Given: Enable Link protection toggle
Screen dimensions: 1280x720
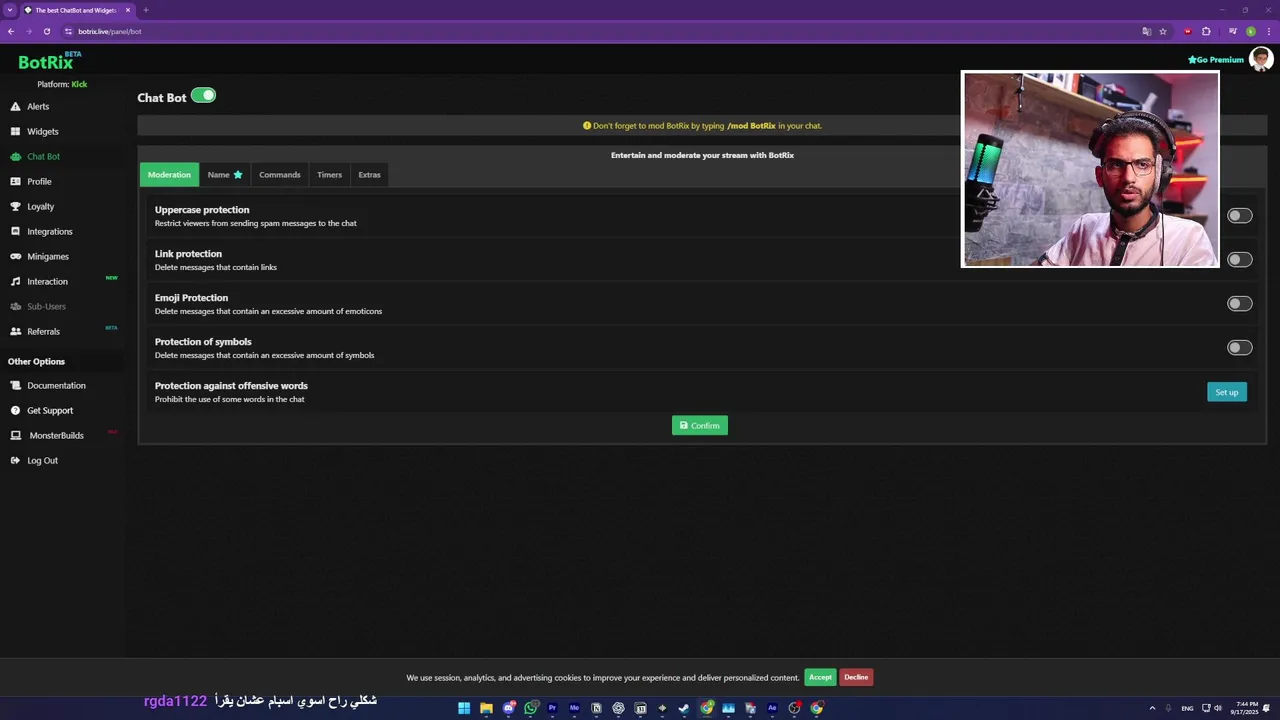Looking at the screenshot, I should click(1239, 260).
